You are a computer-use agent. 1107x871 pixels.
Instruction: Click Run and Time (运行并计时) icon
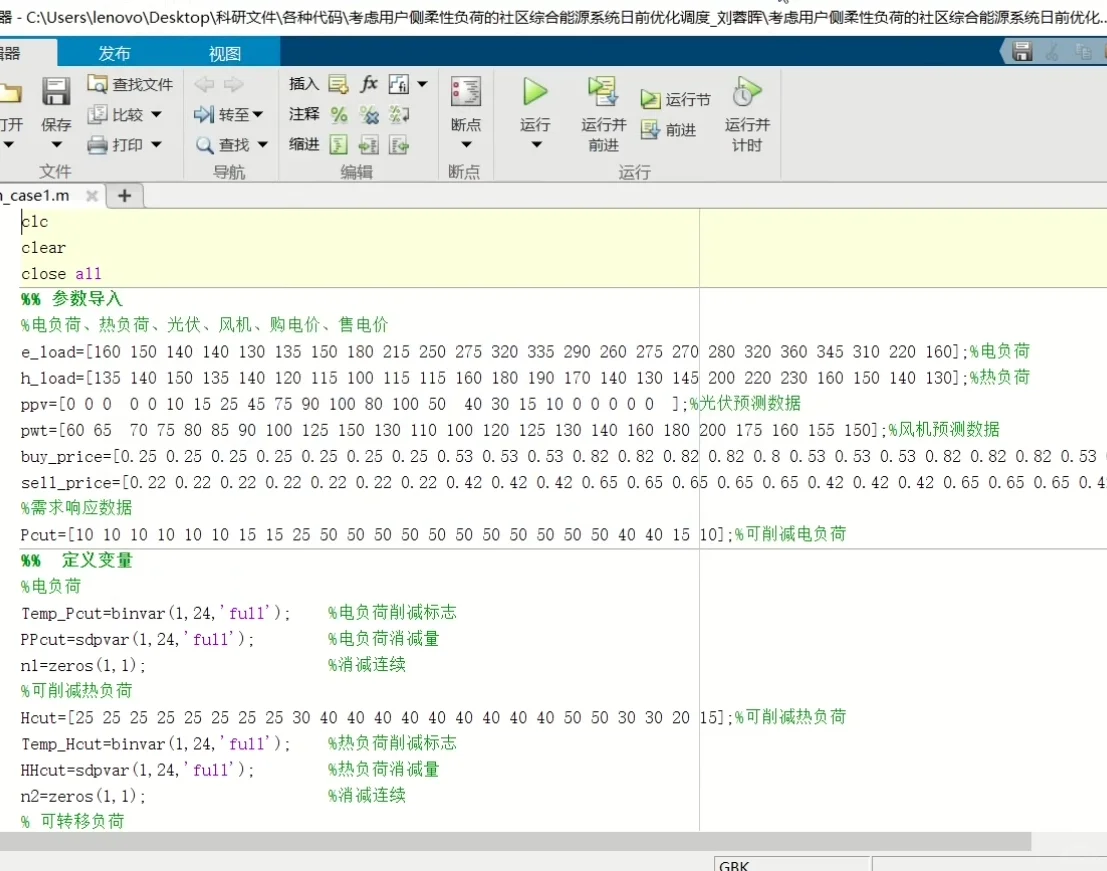[x=747, y=92]
